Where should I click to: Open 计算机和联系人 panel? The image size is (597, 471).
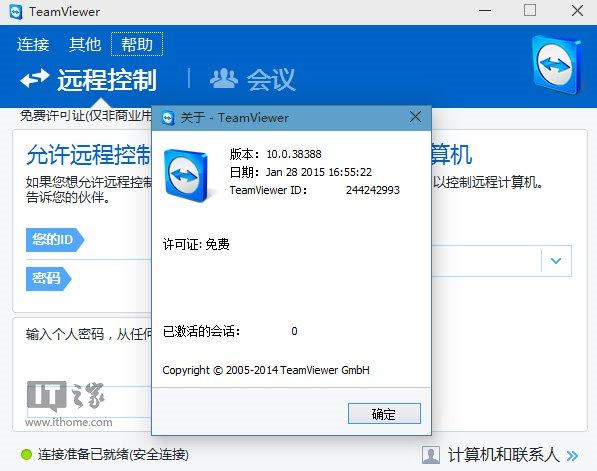[x=503, y=455]
